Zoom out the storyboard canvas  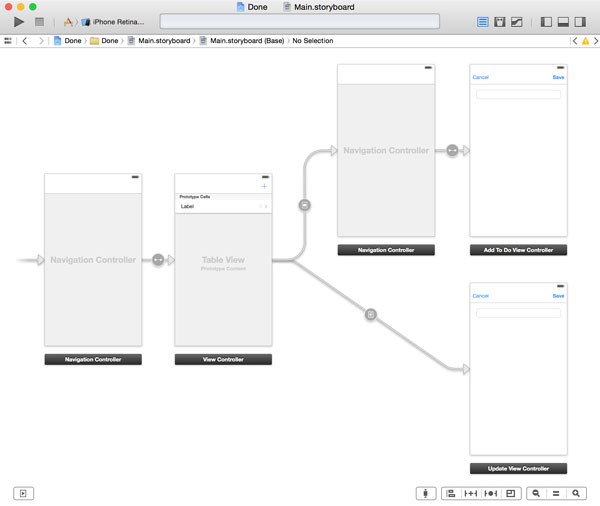pyautogui.click(x=536, y=493)
